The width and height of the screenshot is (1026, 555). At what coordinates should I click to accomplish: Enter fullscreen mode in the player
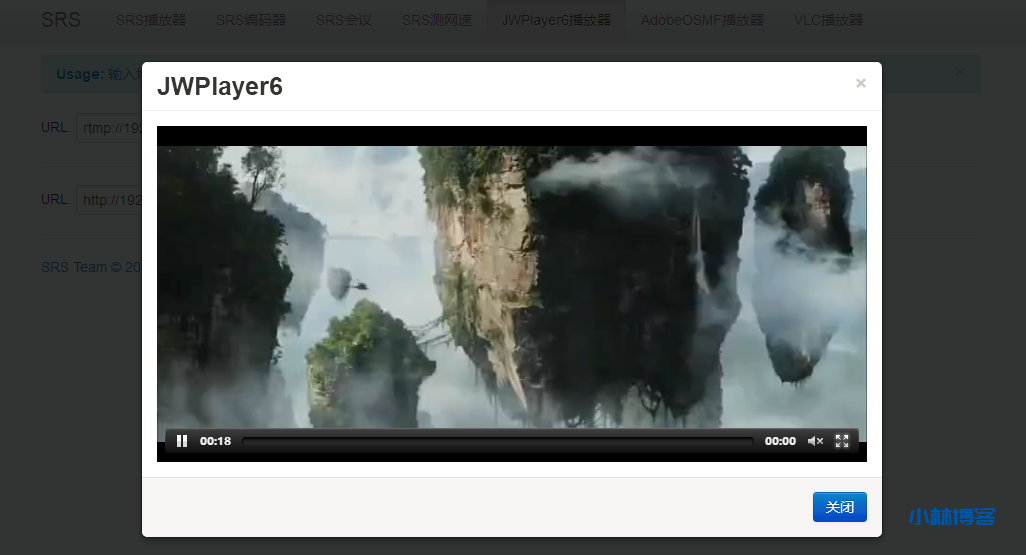(x=842, y=441)
